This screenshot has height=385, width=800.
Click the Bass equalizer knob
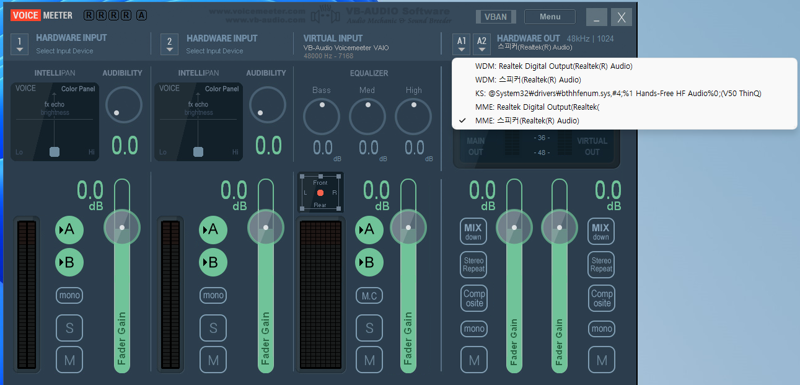point(321,116)
